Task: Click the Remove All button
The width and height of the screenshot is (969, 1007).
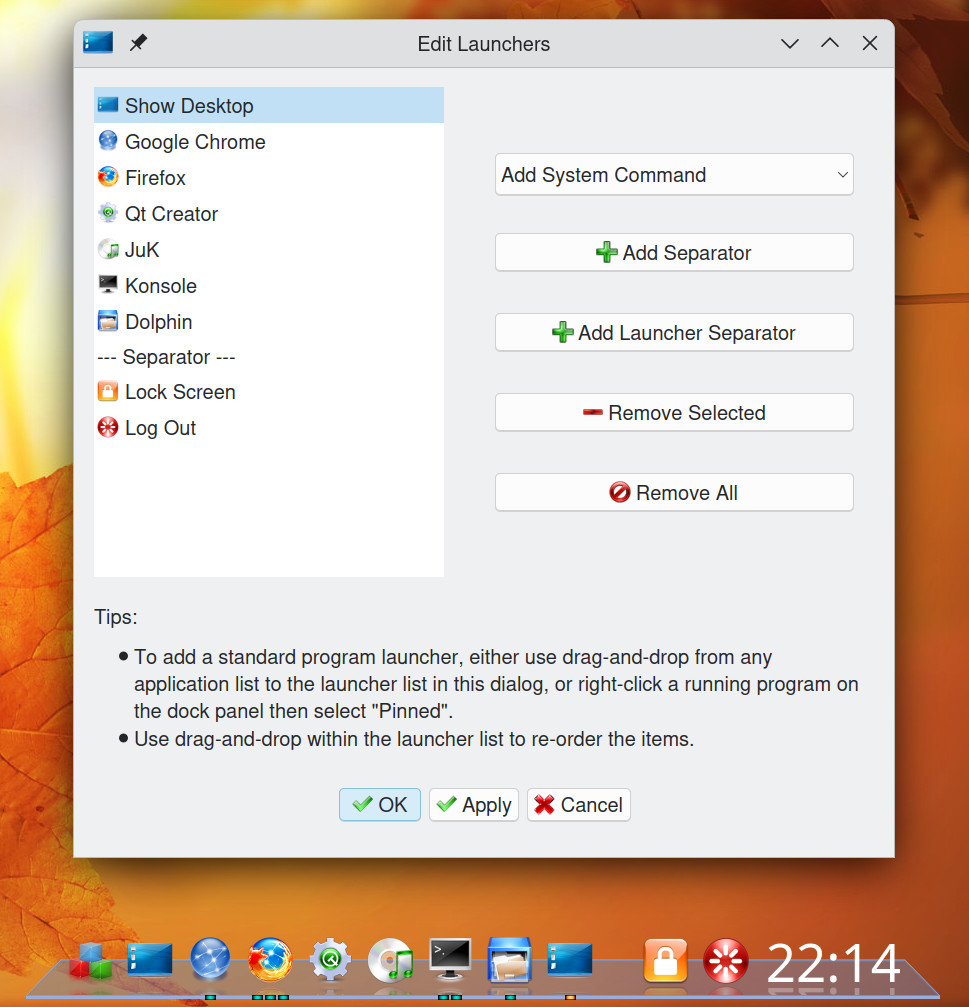Action: pyautogui.click(x=674, y=493)
